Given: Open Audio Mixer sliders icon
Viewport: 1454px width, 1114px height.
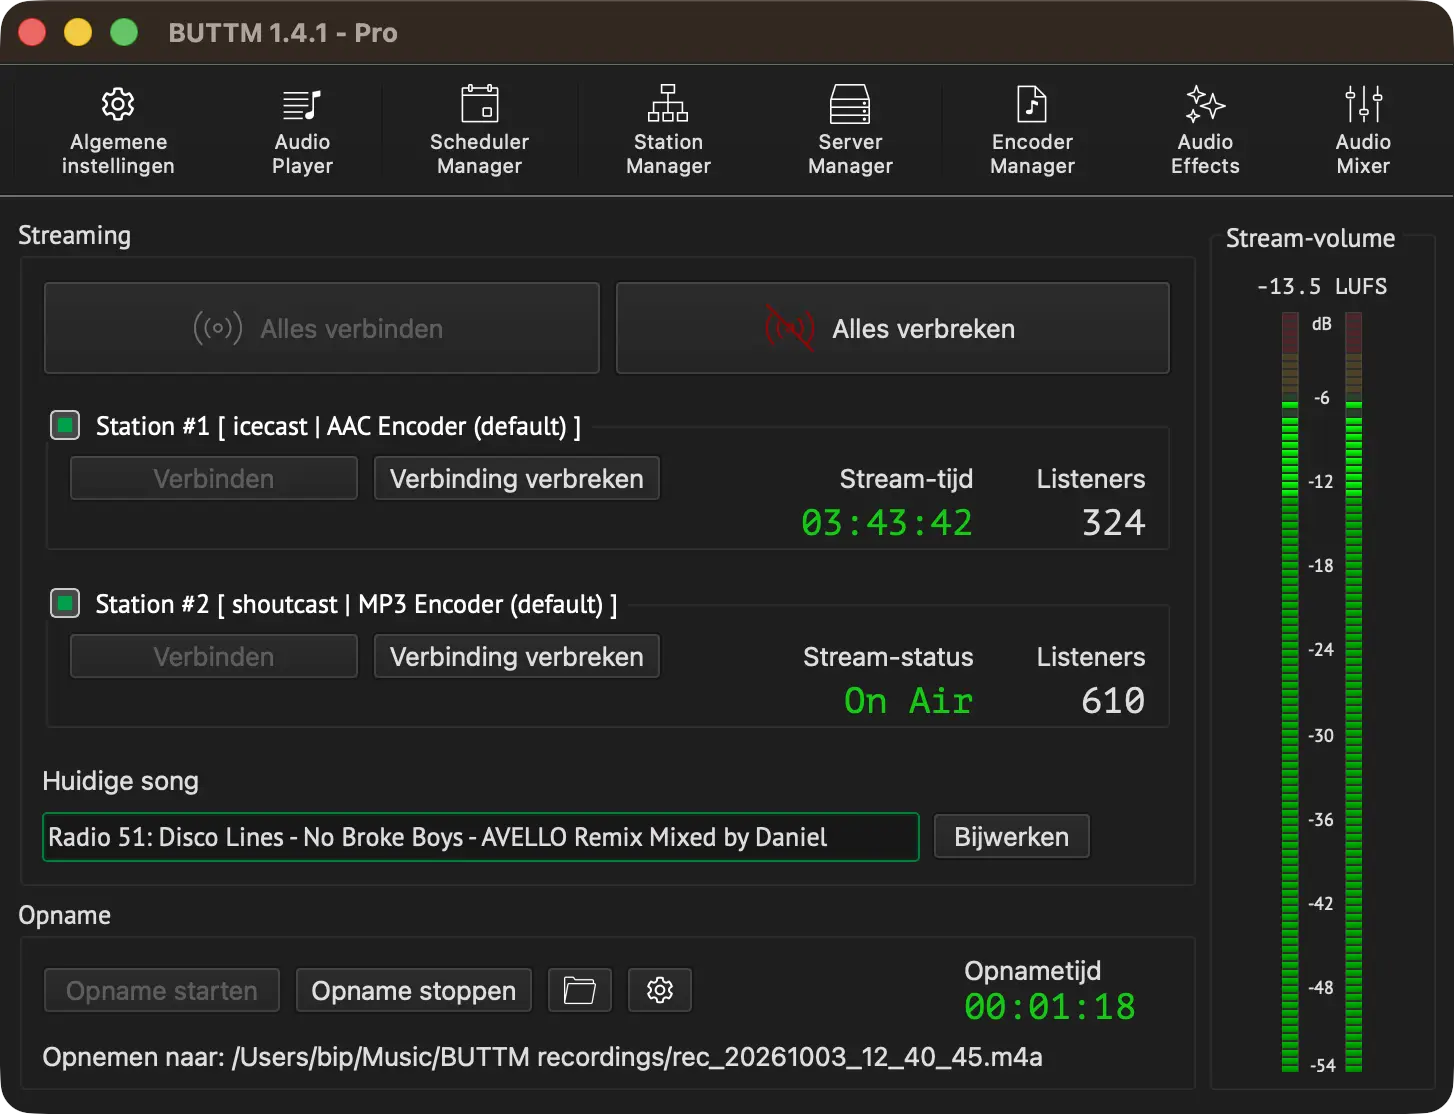Looking at the screenshot, I should [1363, 104].
